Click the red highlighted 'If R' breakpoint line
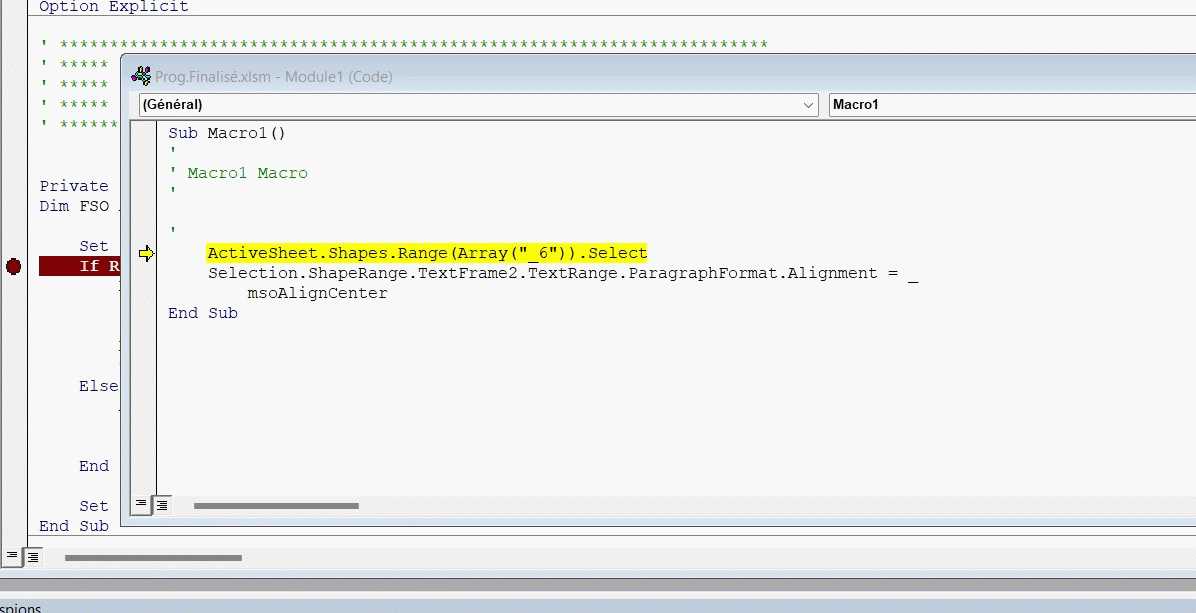This screenshot has width=1196, height=613. click(x=80, y=266)
